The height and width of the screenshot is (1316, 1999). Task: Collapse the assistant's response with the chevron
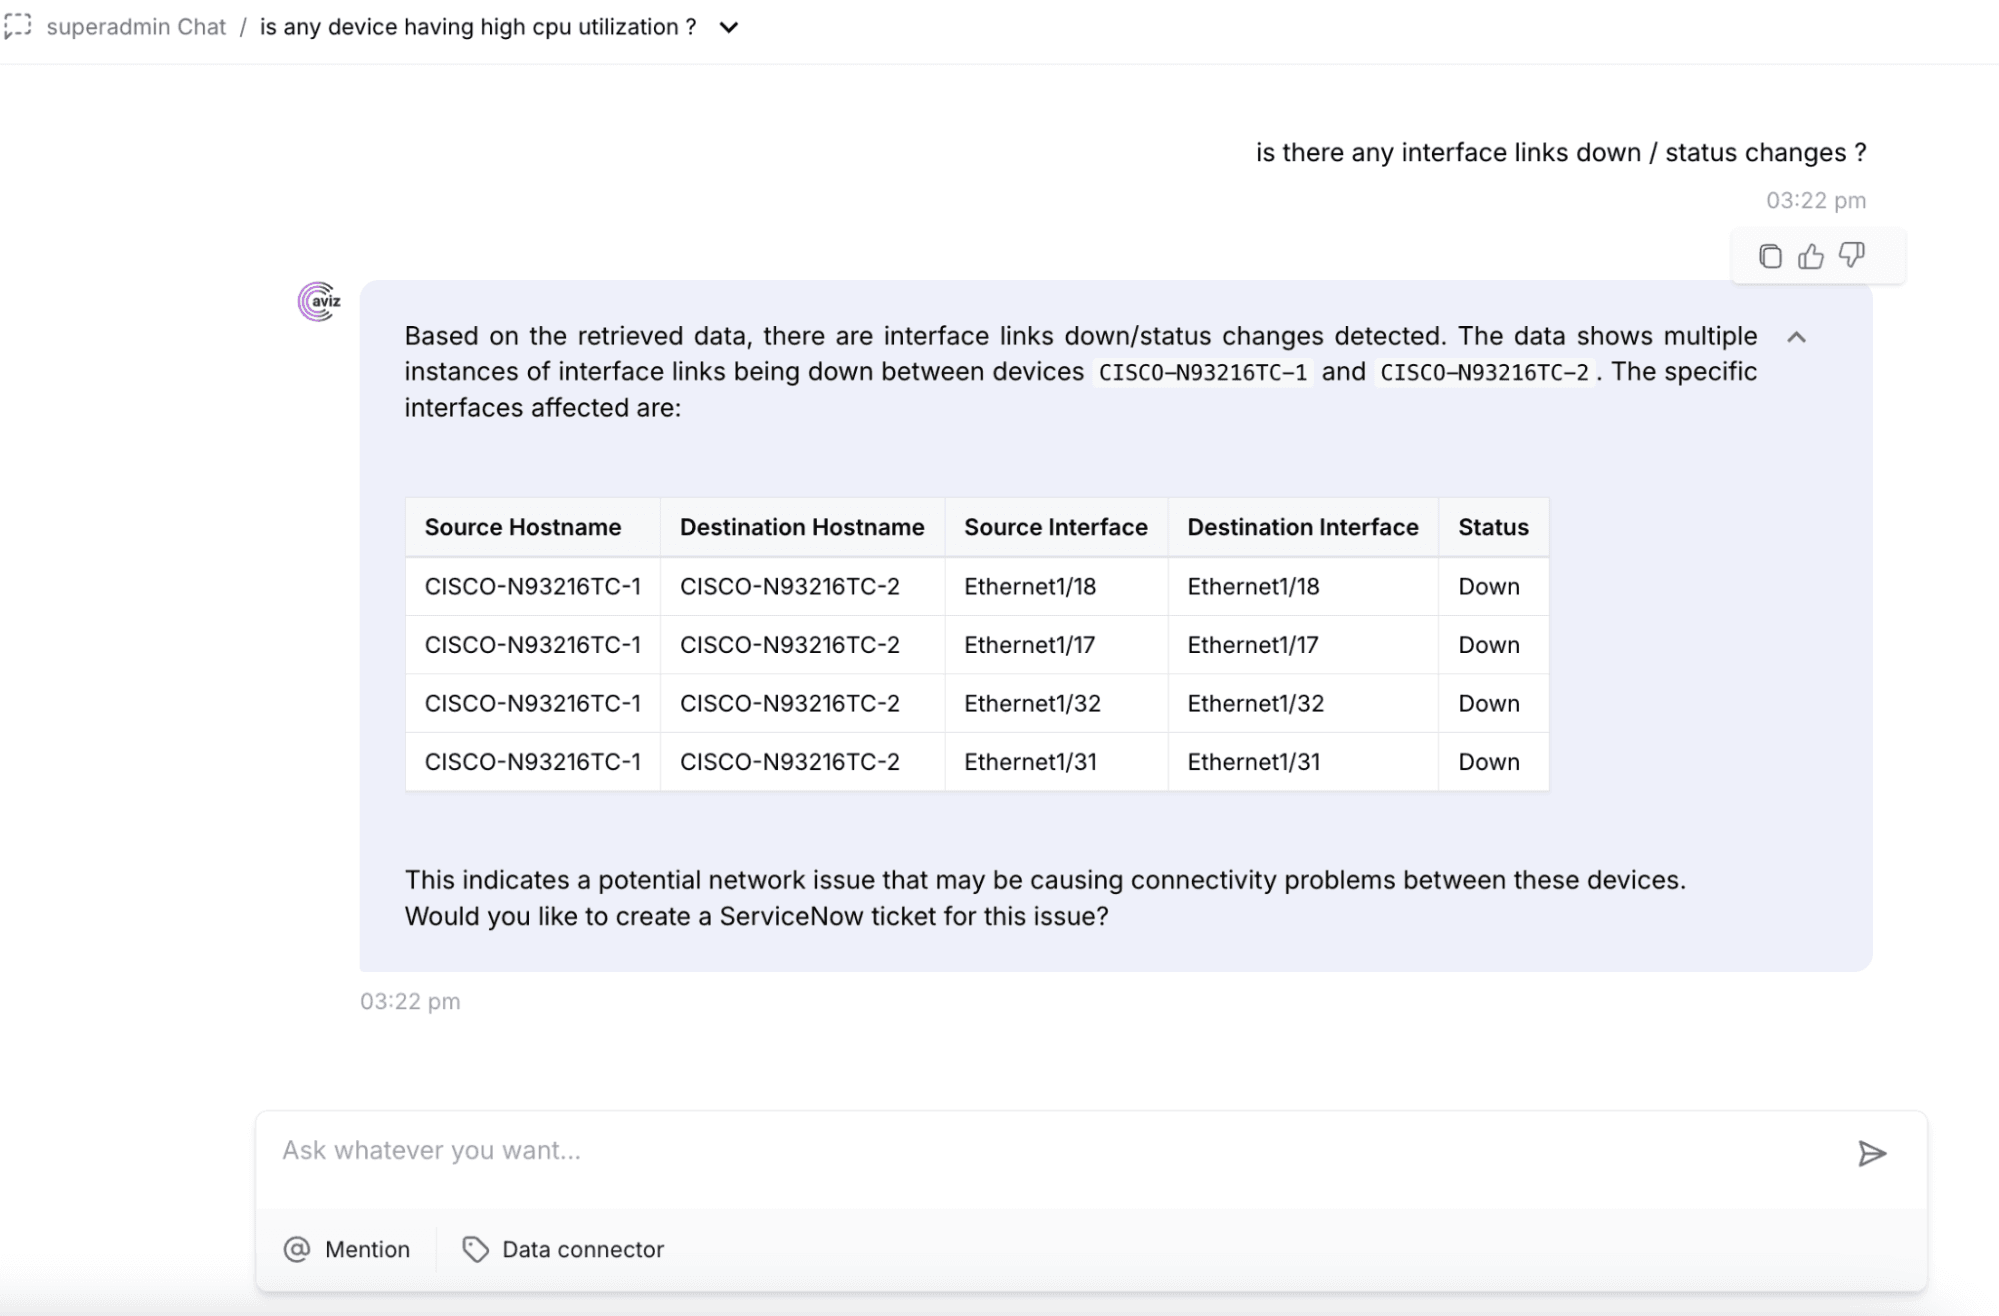click(1797, 338)
